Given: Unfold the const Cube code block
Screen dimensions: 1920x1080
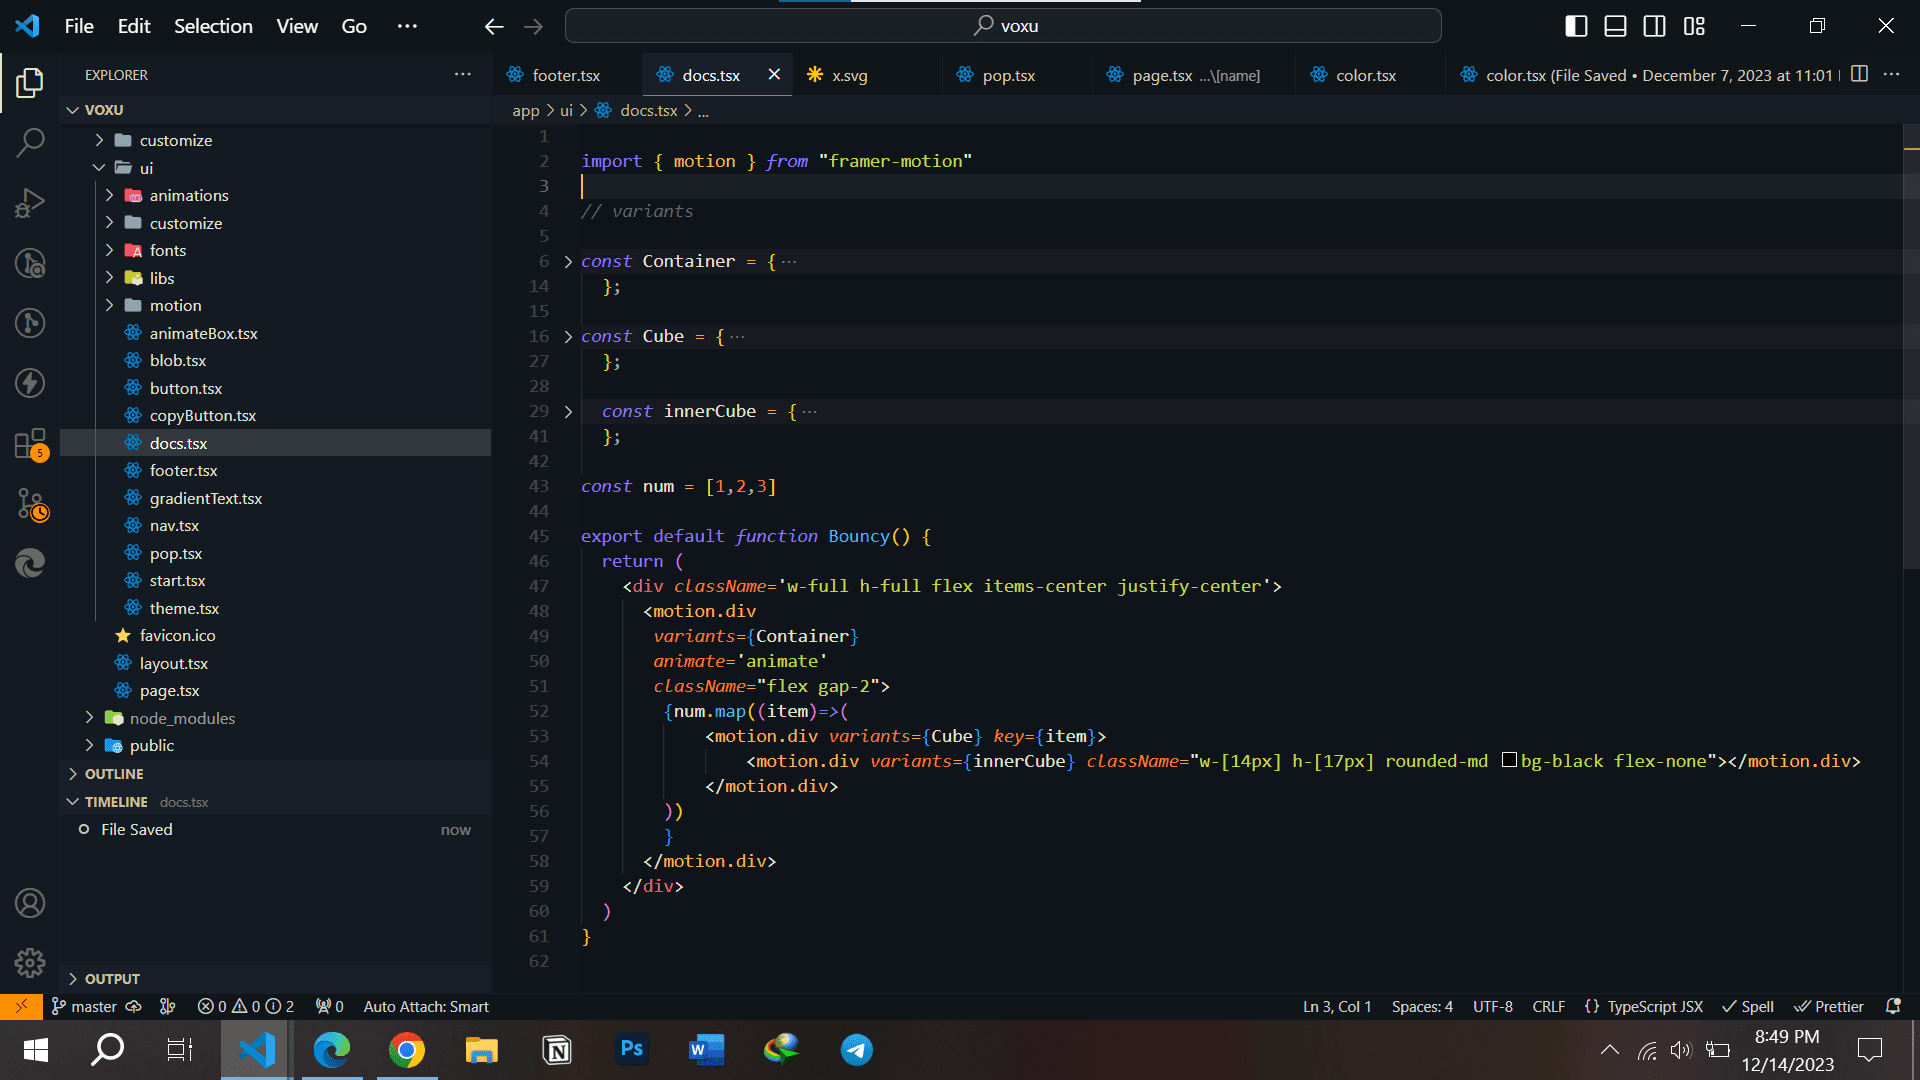Looking at the screenshot, I should [568, 337].
